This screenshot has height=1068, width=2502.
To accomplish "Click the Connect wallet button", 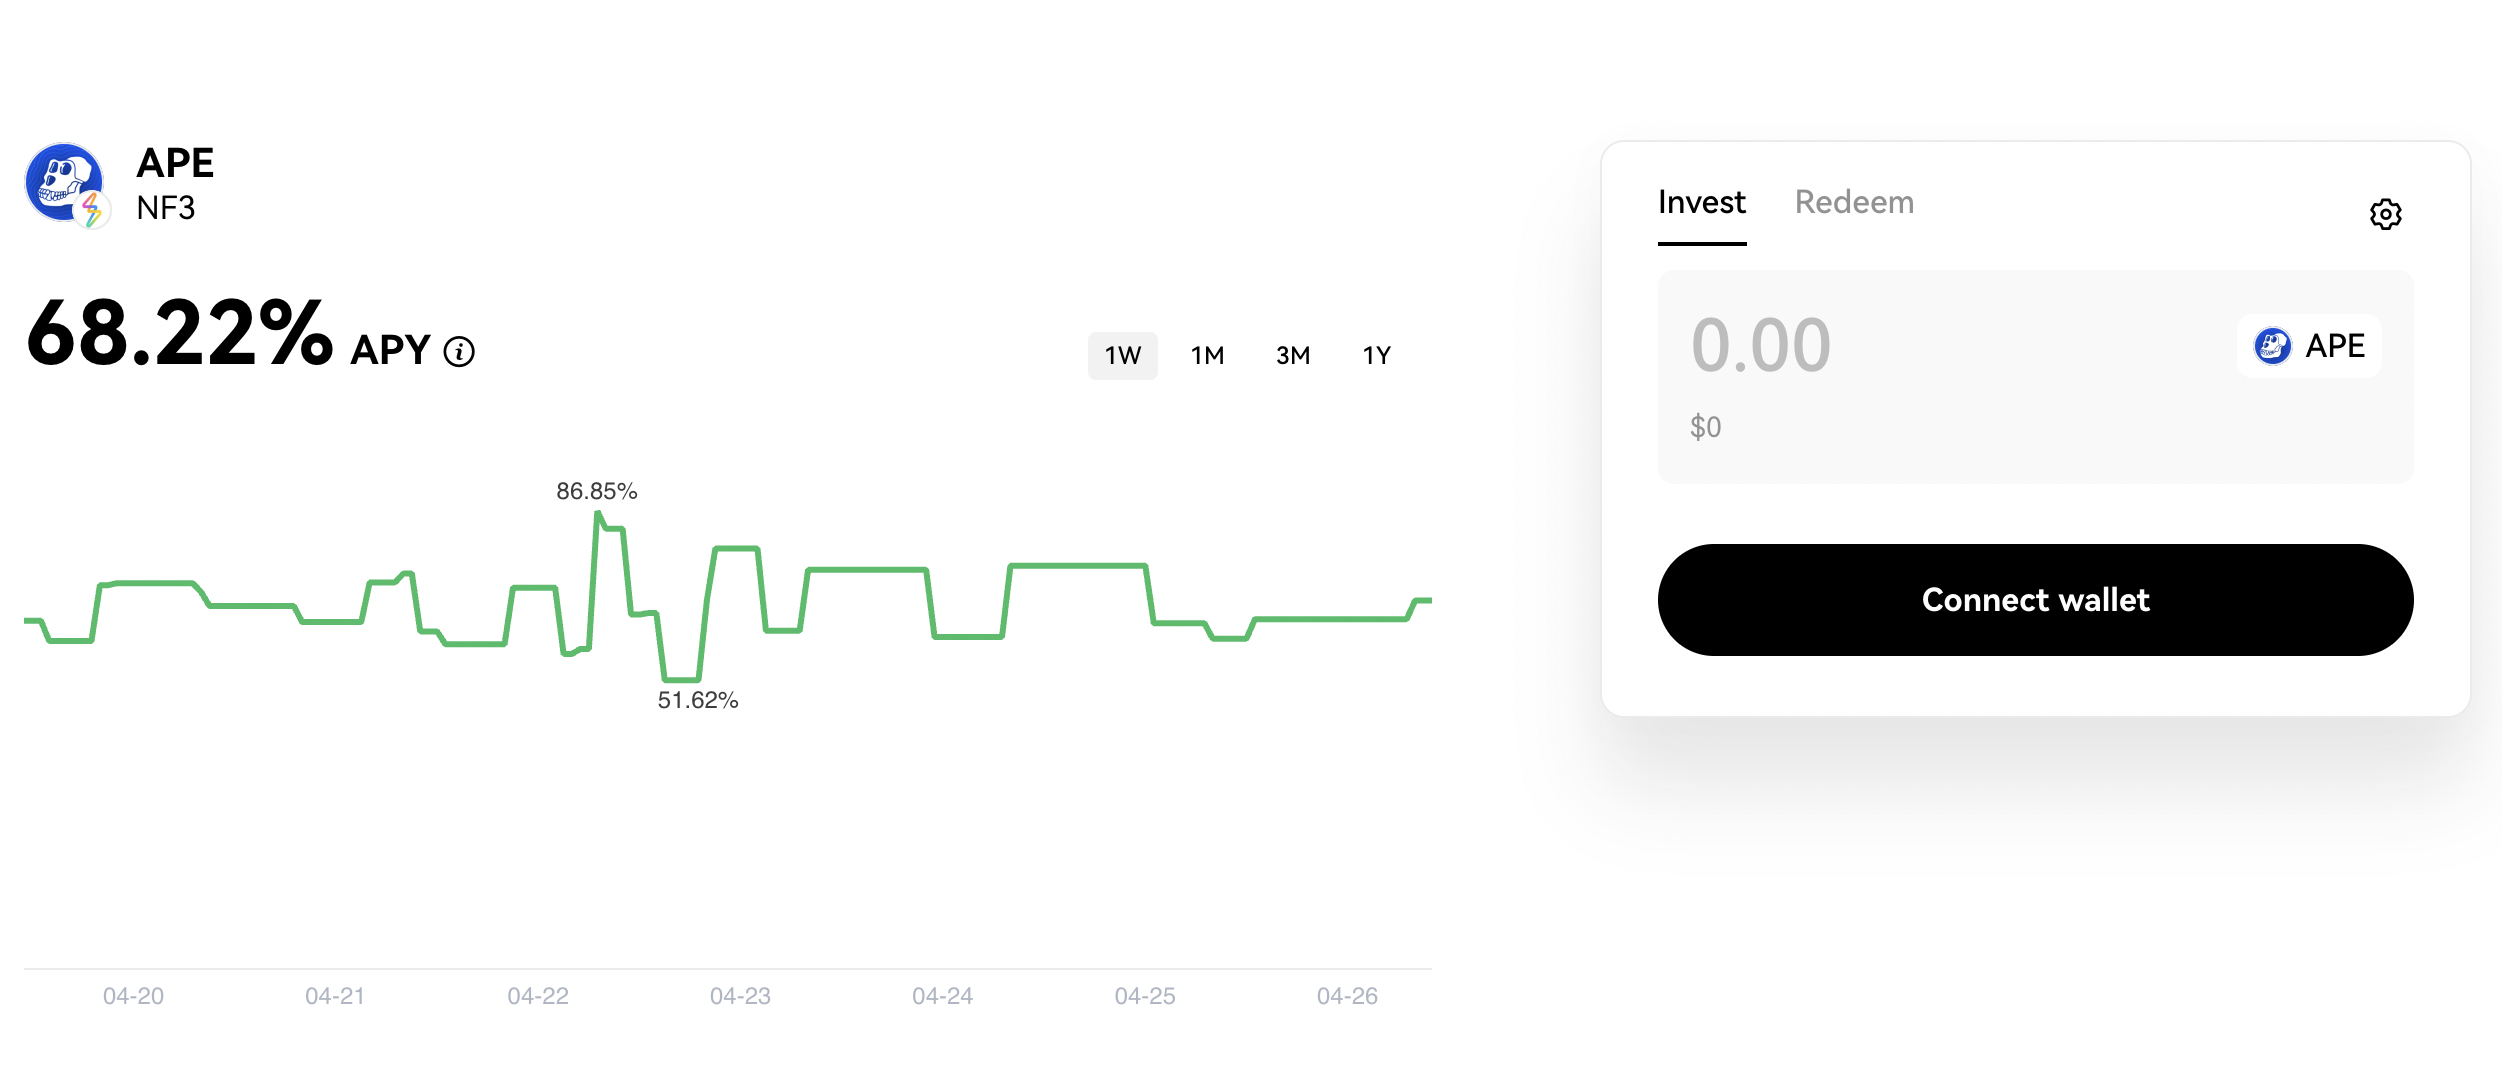I will (x=2035, y=600).
